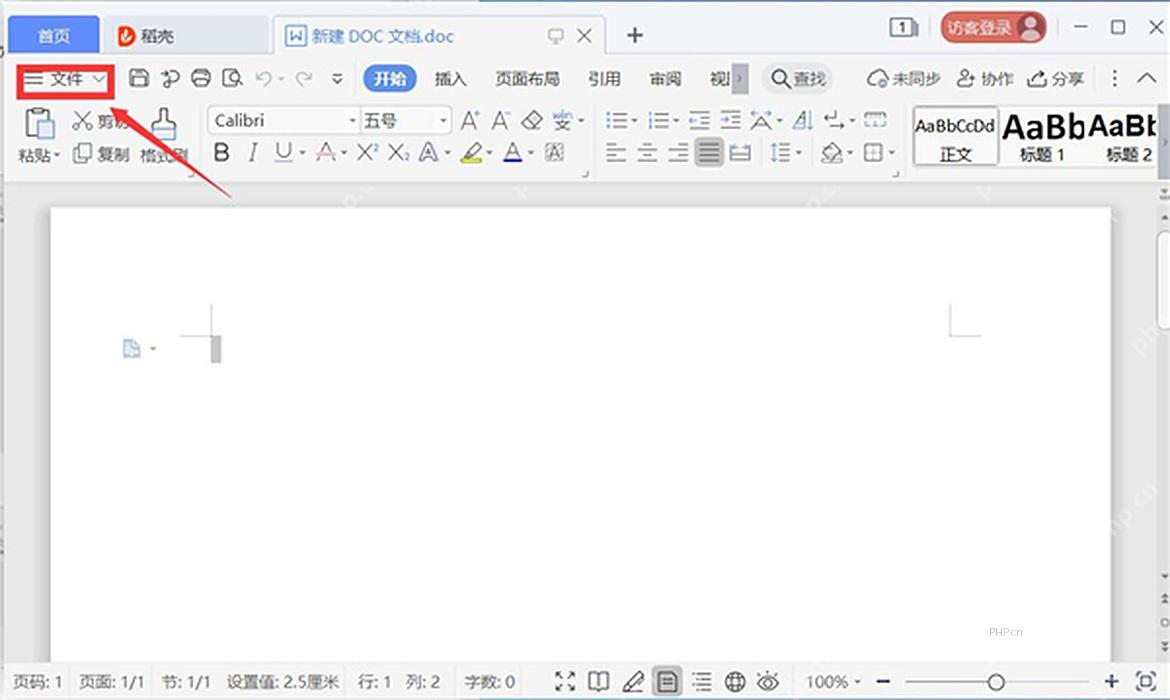Image resolution: width=1170 pixels, height=700 pixels.
Task: Toggle Subscript formatting
Action: pyautogui.click(x=398, y=153)
